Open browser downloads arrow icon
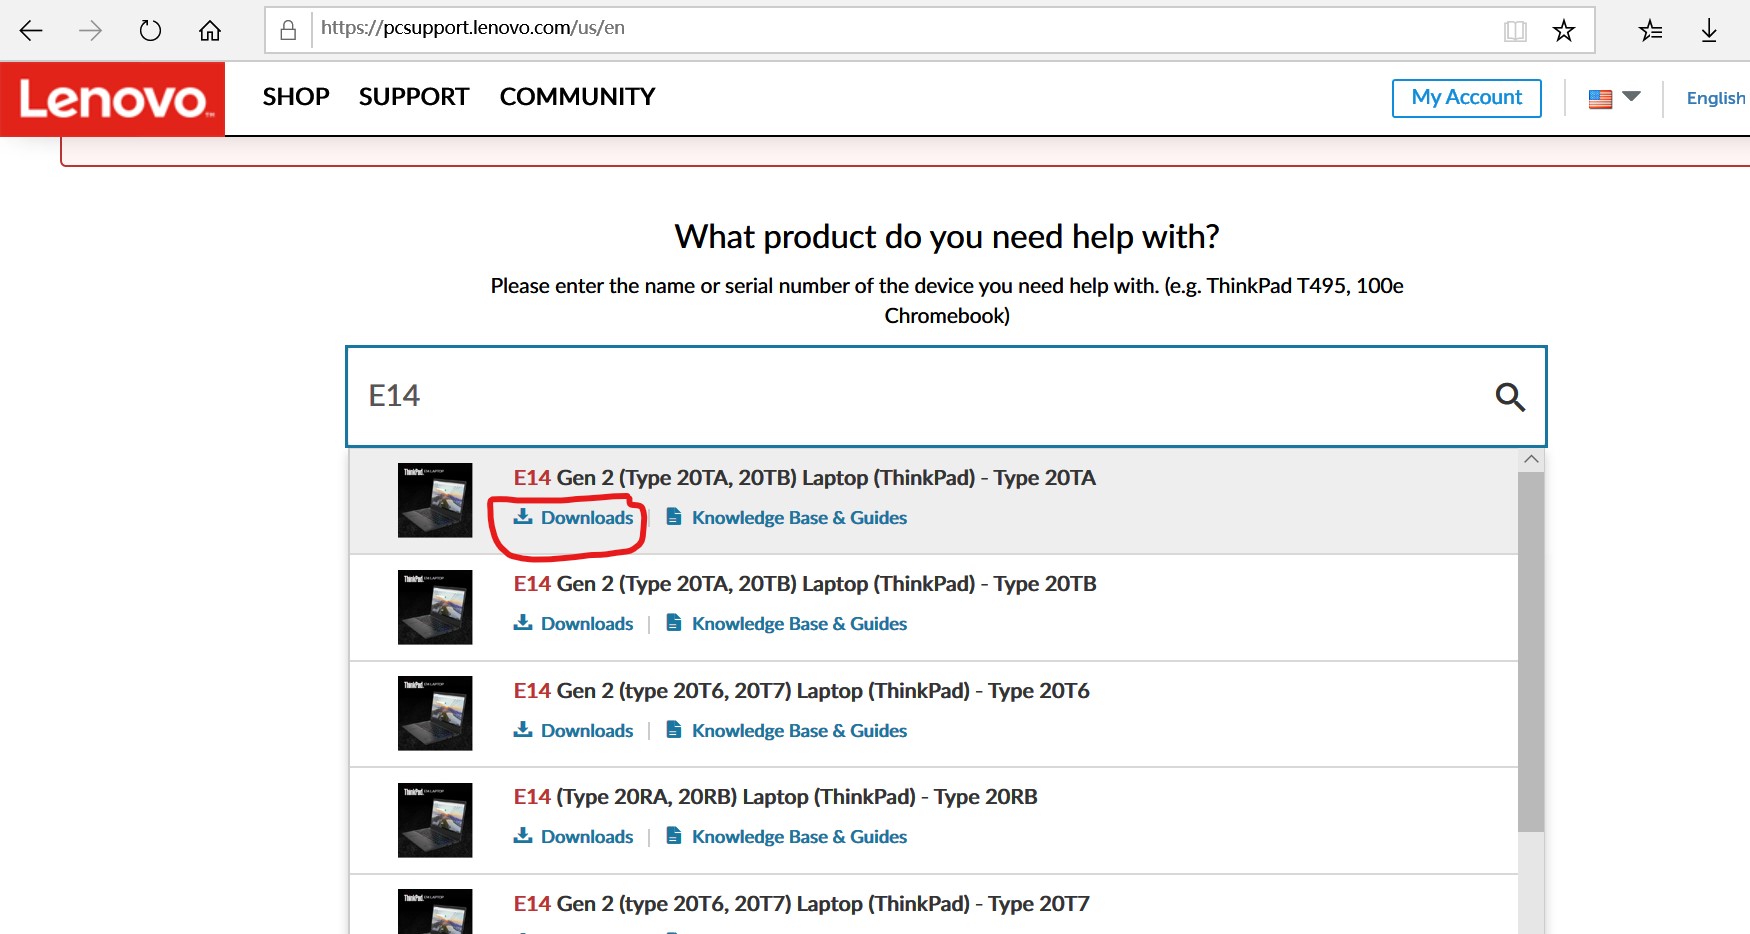The height and width of the screenshot is (934, 1750). point(1709,31)
